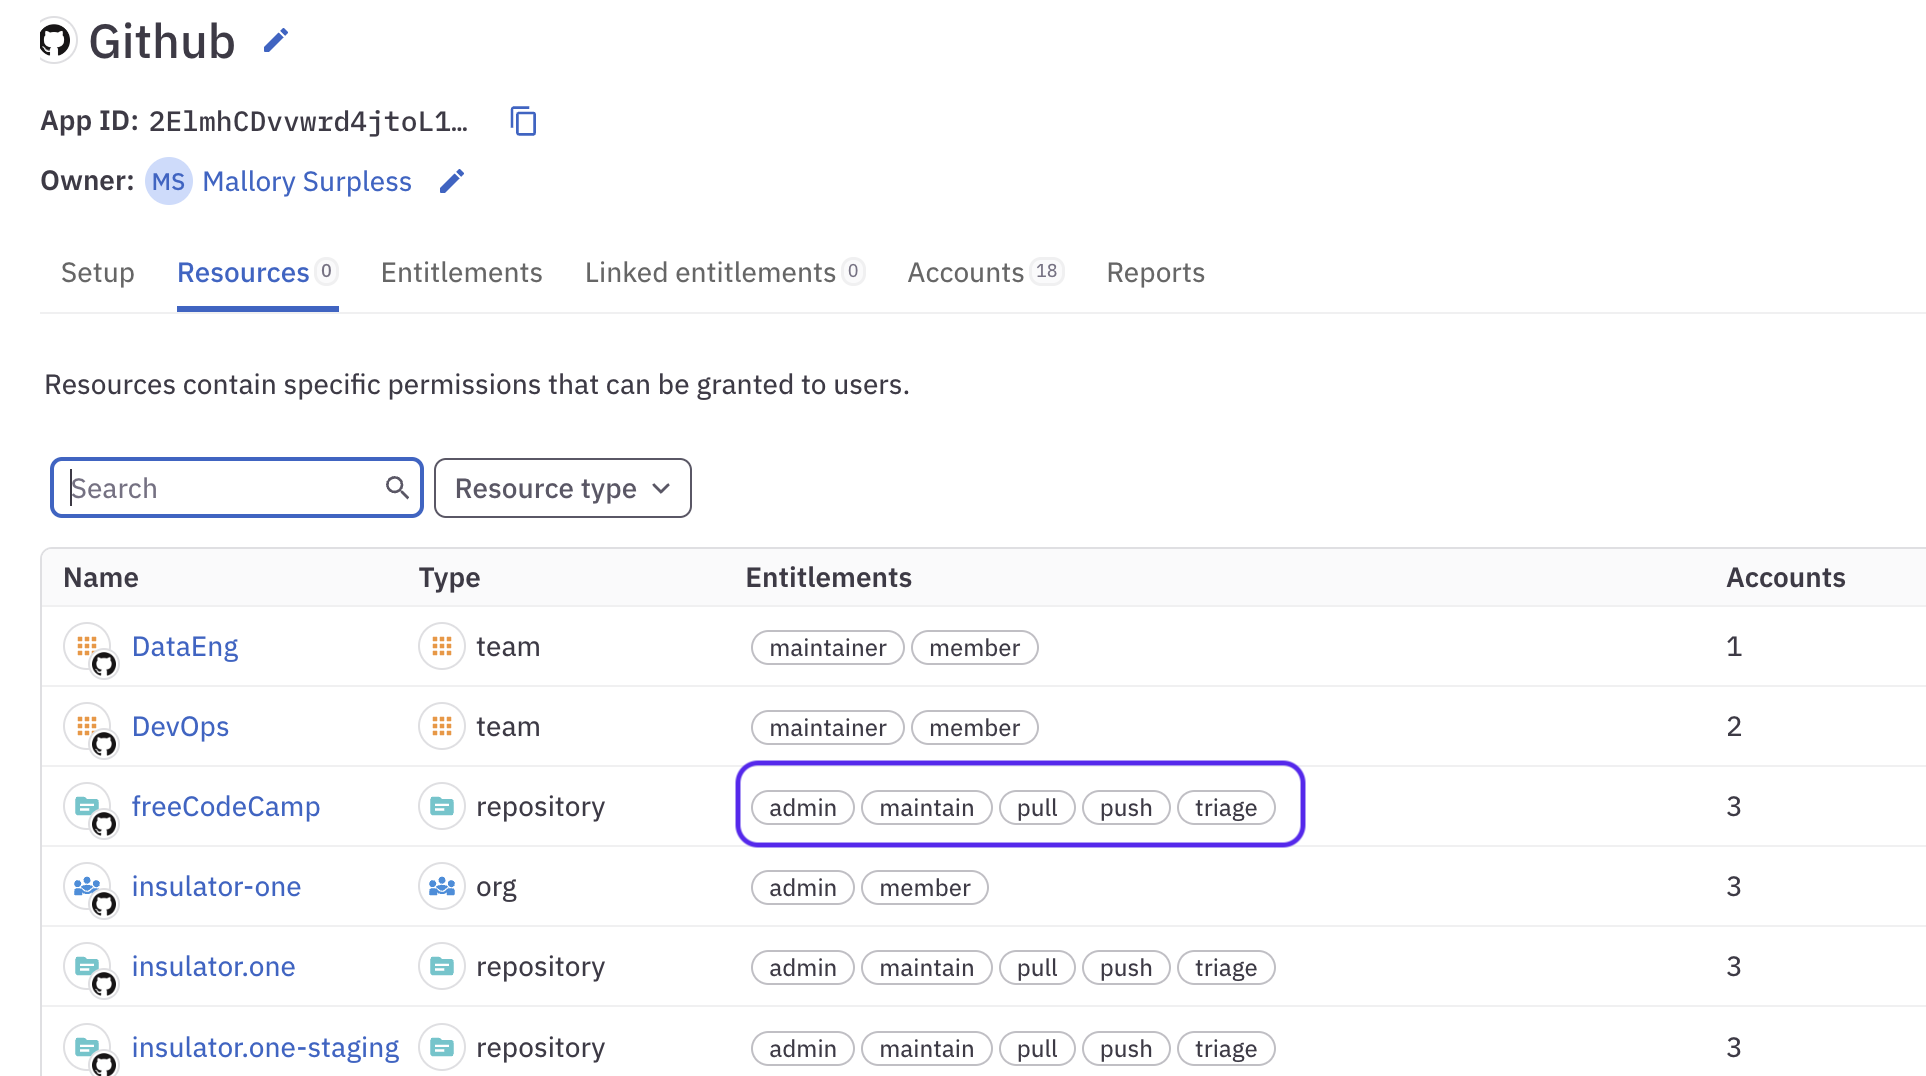Open the Resource type dropdown
This screenshot has width=1926, height=1076.
pyautogui.click(x=562, y=488)
